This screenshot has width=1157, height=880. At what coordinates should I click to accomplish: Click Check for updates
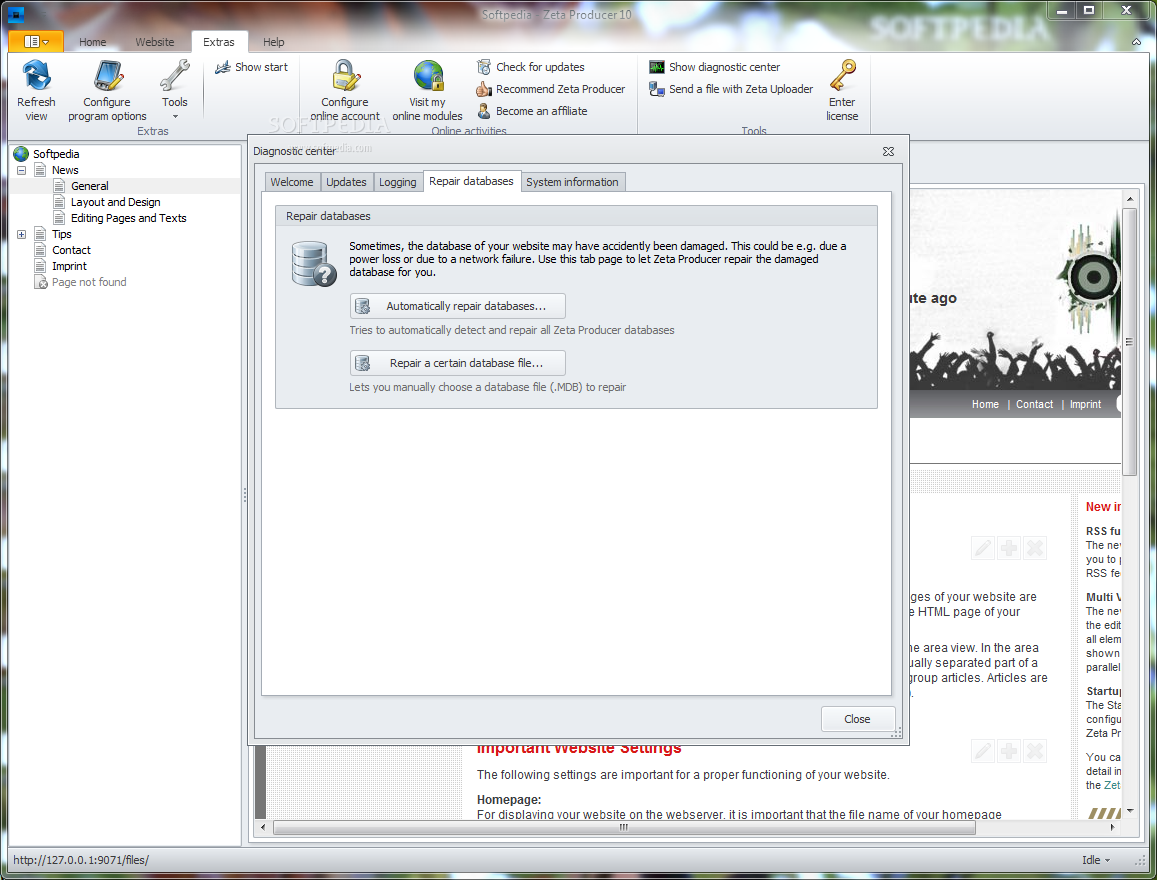[x=531, y=67]
